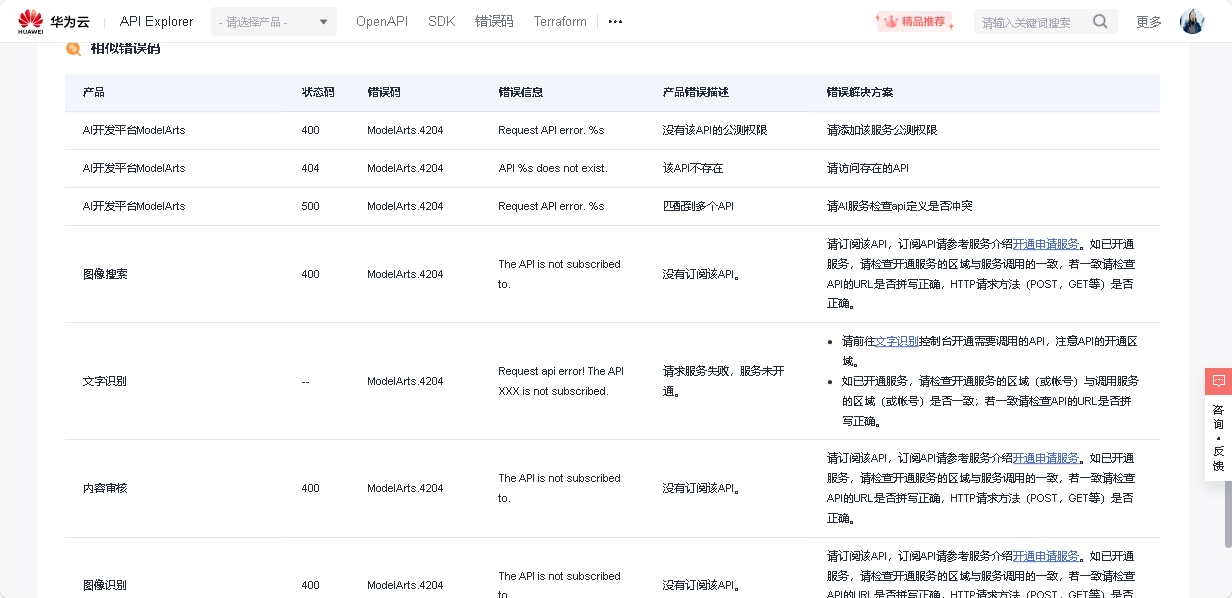Open the 咨询·反馈 side panel text
Viewport: 1232px width, 598px height.
tap(1218, 438)
